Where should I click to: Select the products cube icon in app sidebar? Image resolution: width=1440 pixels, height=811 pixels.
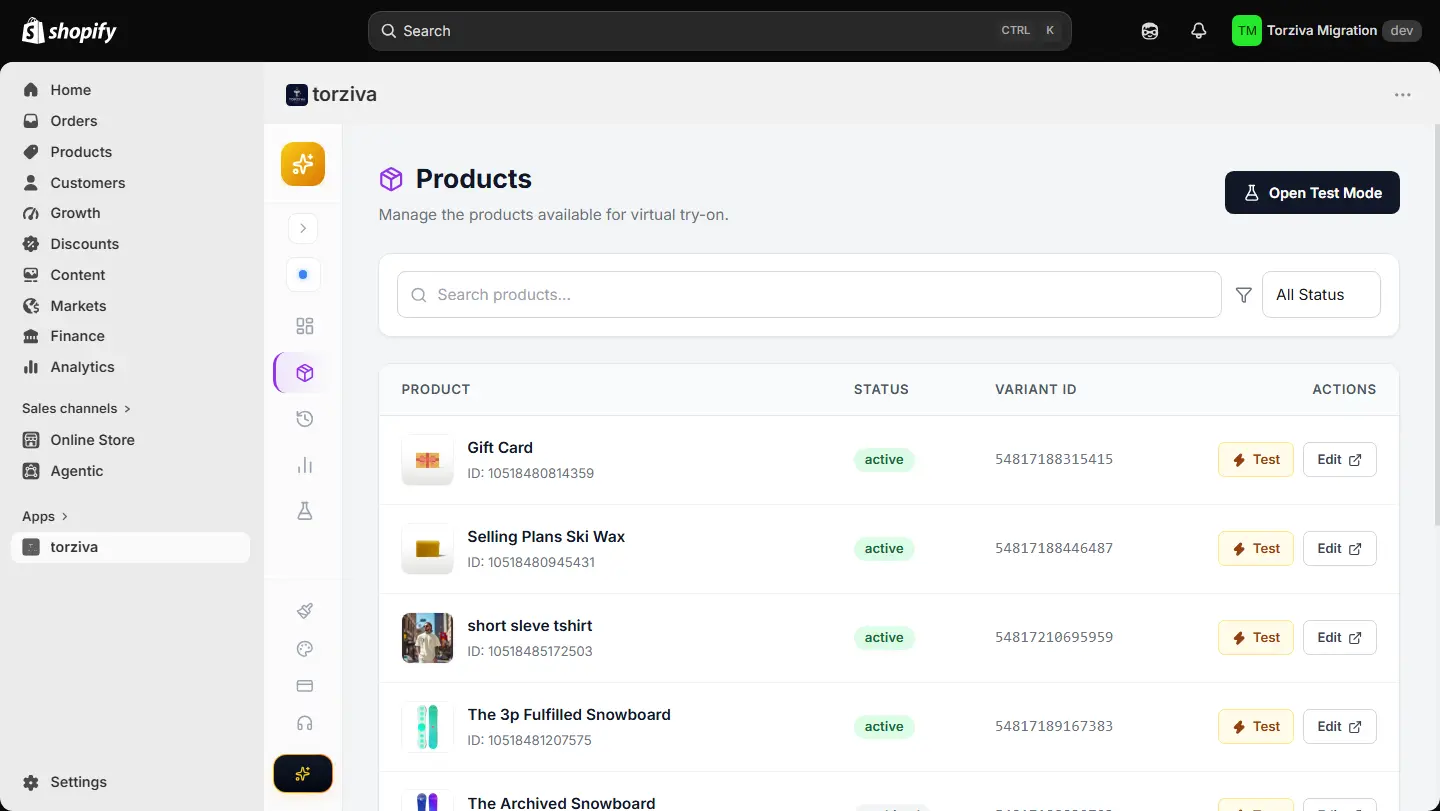coord(305,373)
